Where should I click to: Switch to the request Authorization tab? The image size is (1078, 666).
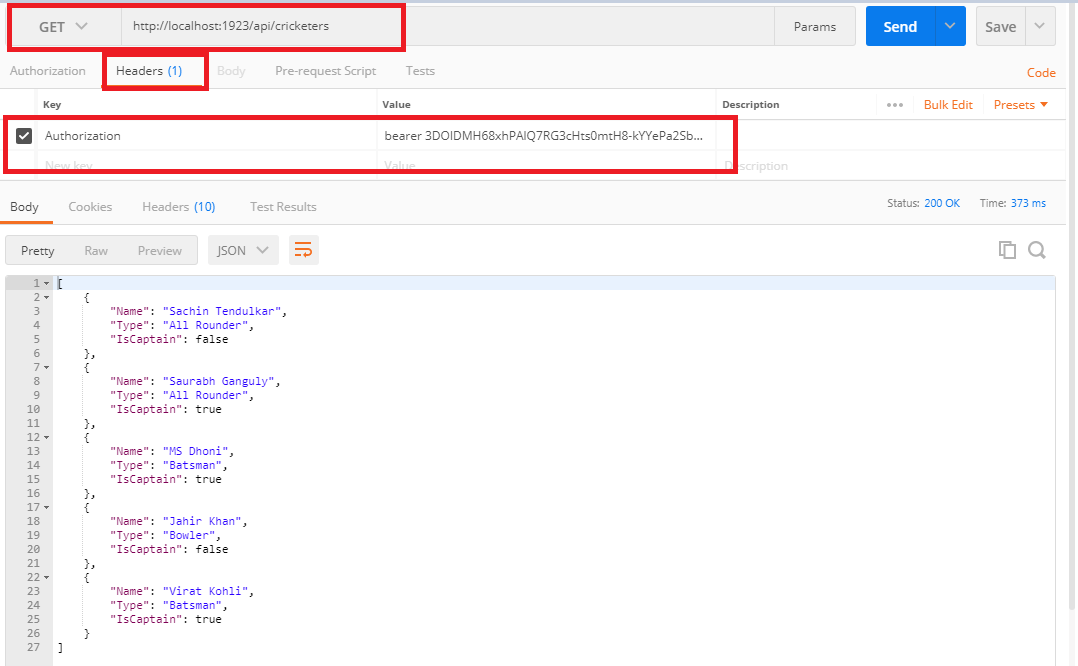pos(47,71)
